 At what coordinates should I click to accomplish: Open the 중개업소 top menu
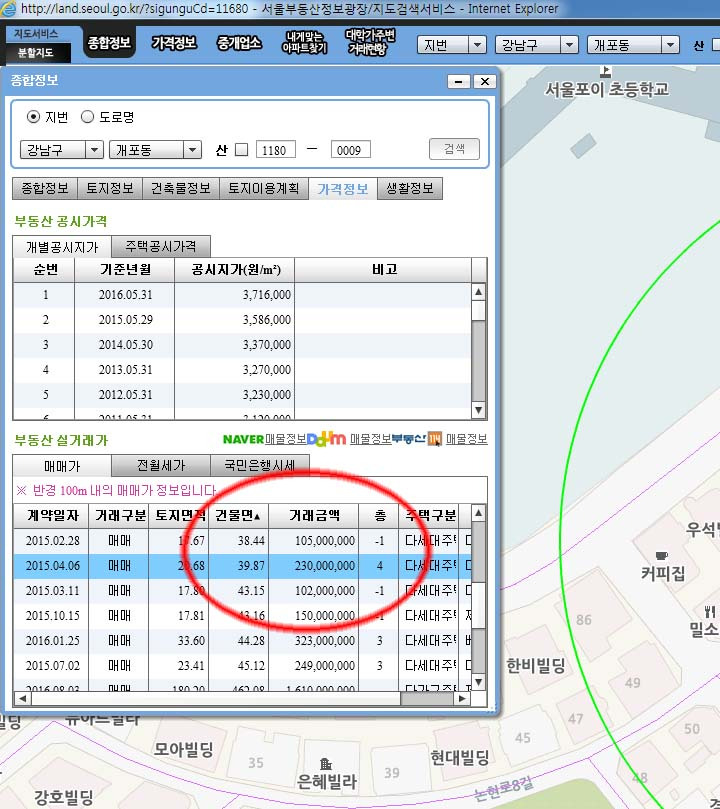239,43
